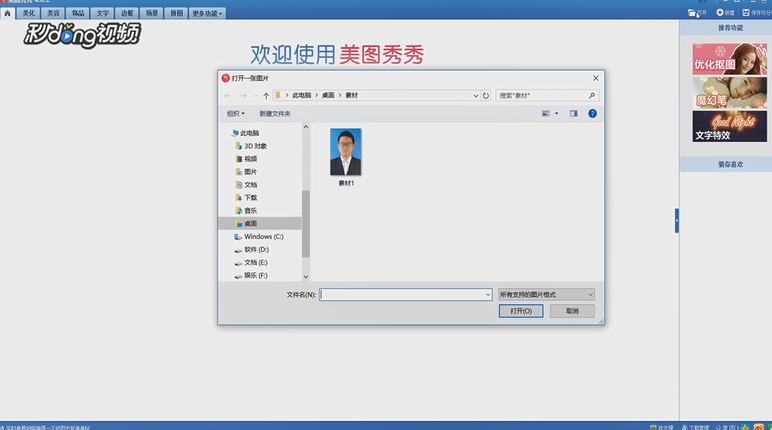The image size is (772, 430).
Task: Select 下载 folder in the tree
Action: [246, 198]
